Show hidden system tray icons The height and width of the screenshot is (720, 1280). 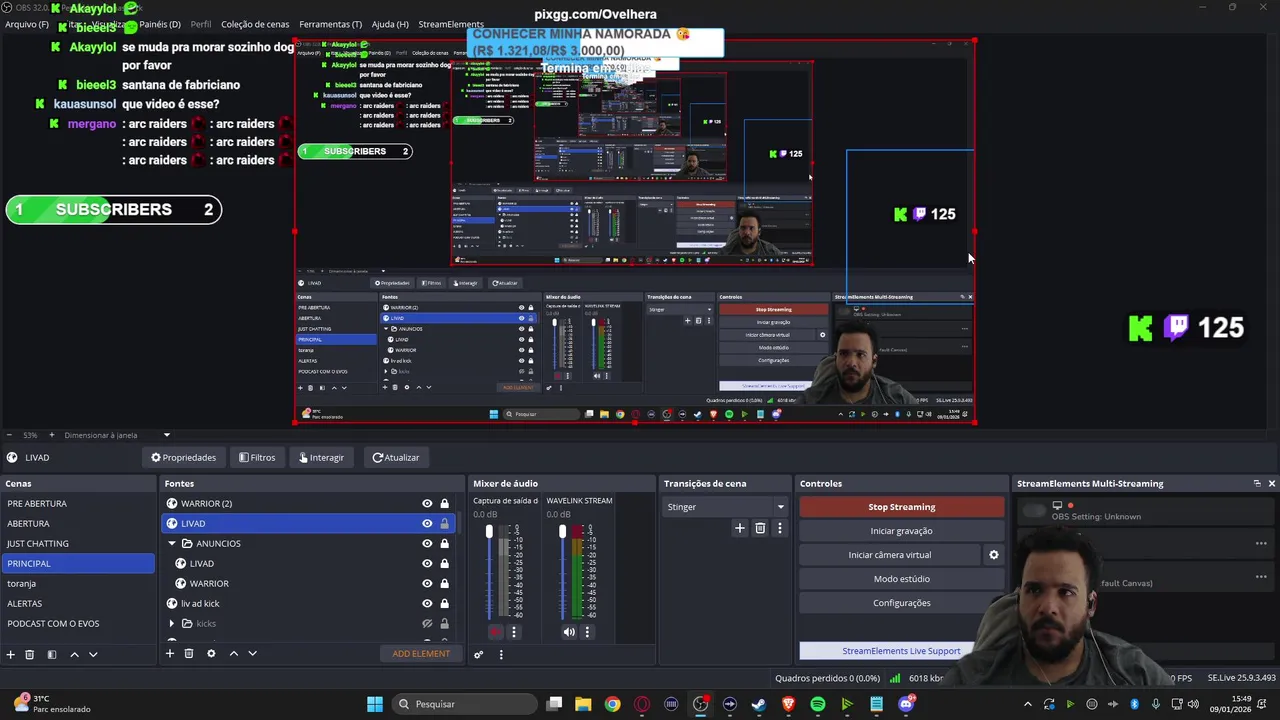click(1027, 704)
